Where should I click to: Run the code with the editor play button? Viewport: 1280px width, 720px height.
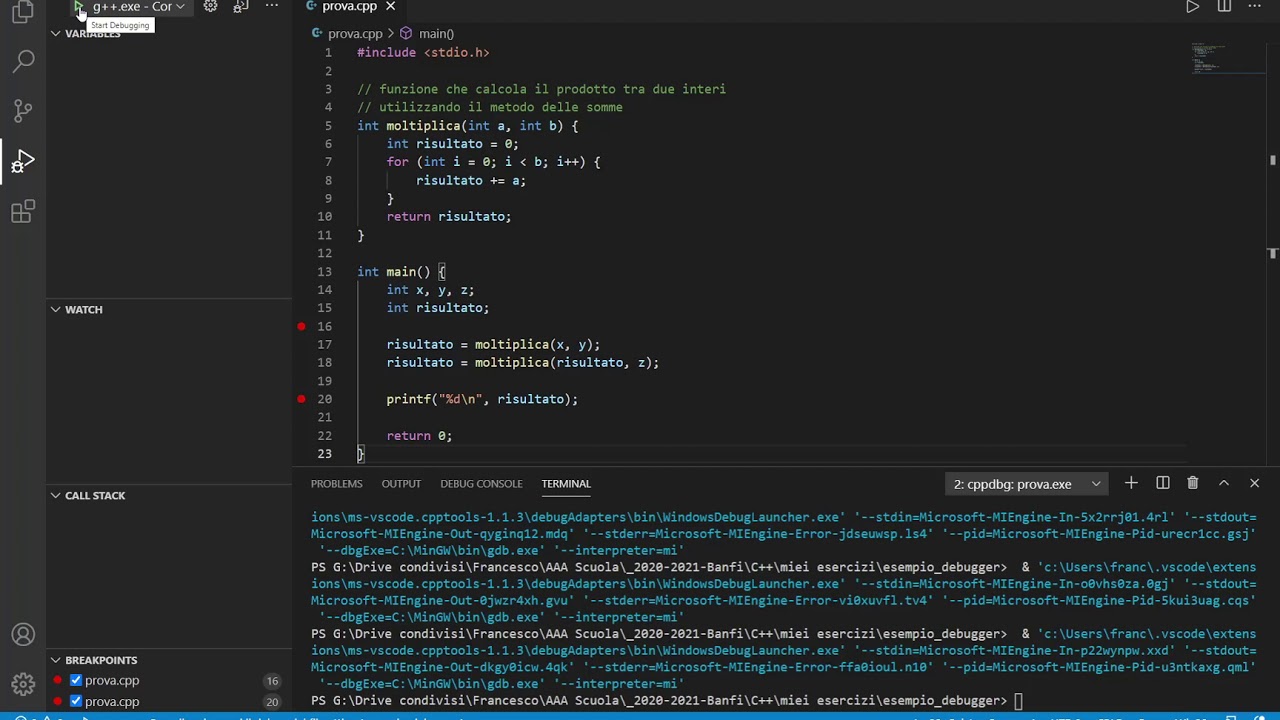pyautogui.click(x=1192, y=7)
